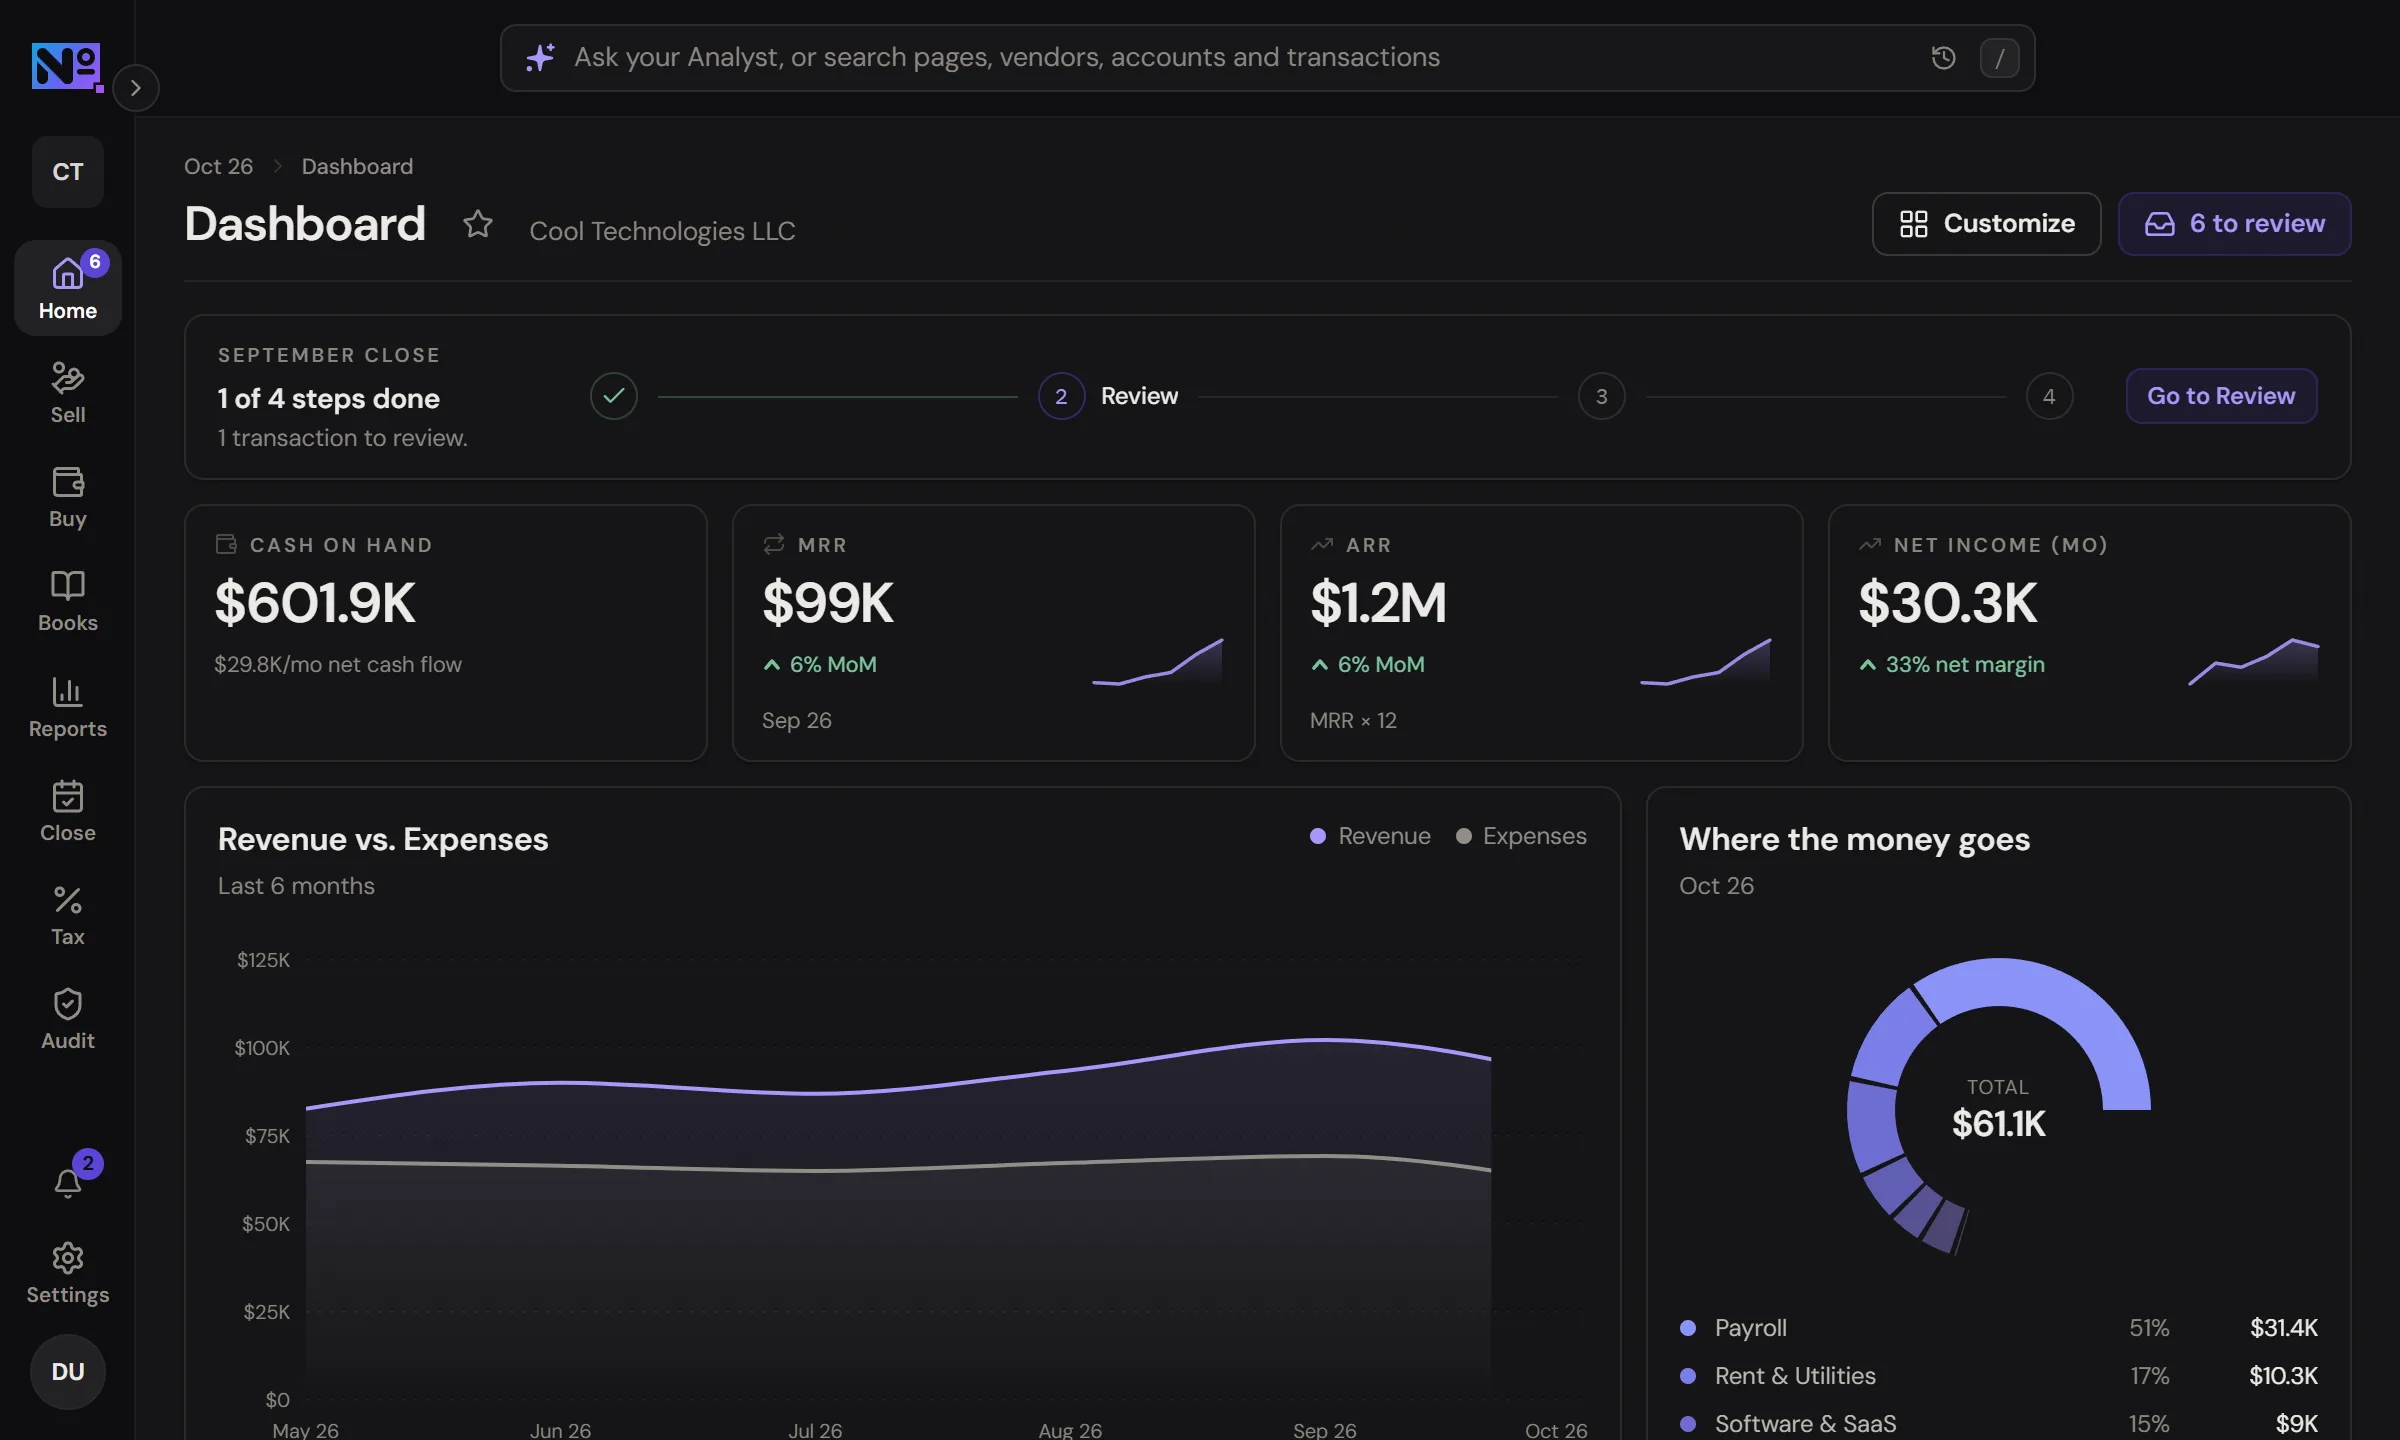Image resolution: width=2400 pixels, height=1440 pixels.
Task: Open the Reports section
Action: [68, 706]
